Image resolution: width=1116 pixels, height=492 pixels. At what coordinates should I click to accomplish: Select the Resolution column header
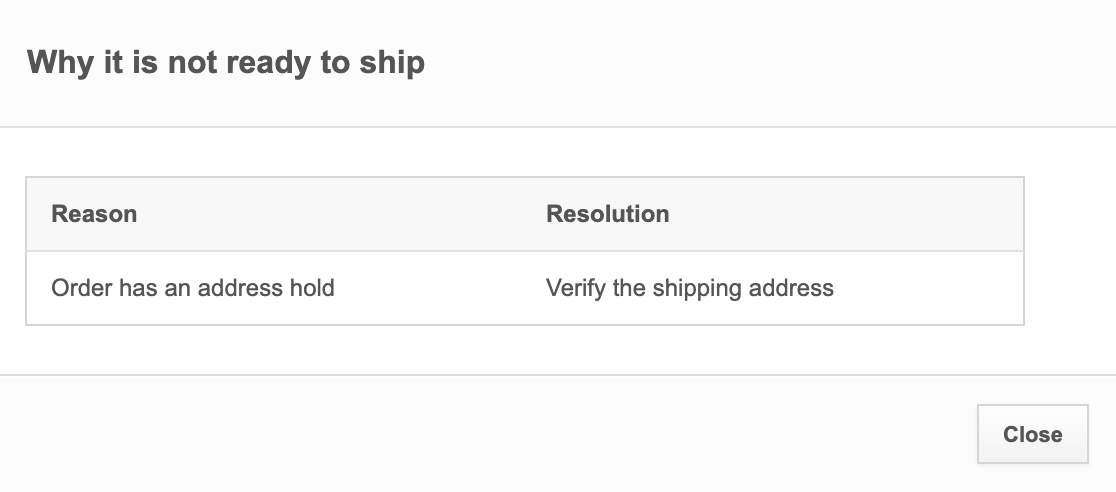pos(607,214)
